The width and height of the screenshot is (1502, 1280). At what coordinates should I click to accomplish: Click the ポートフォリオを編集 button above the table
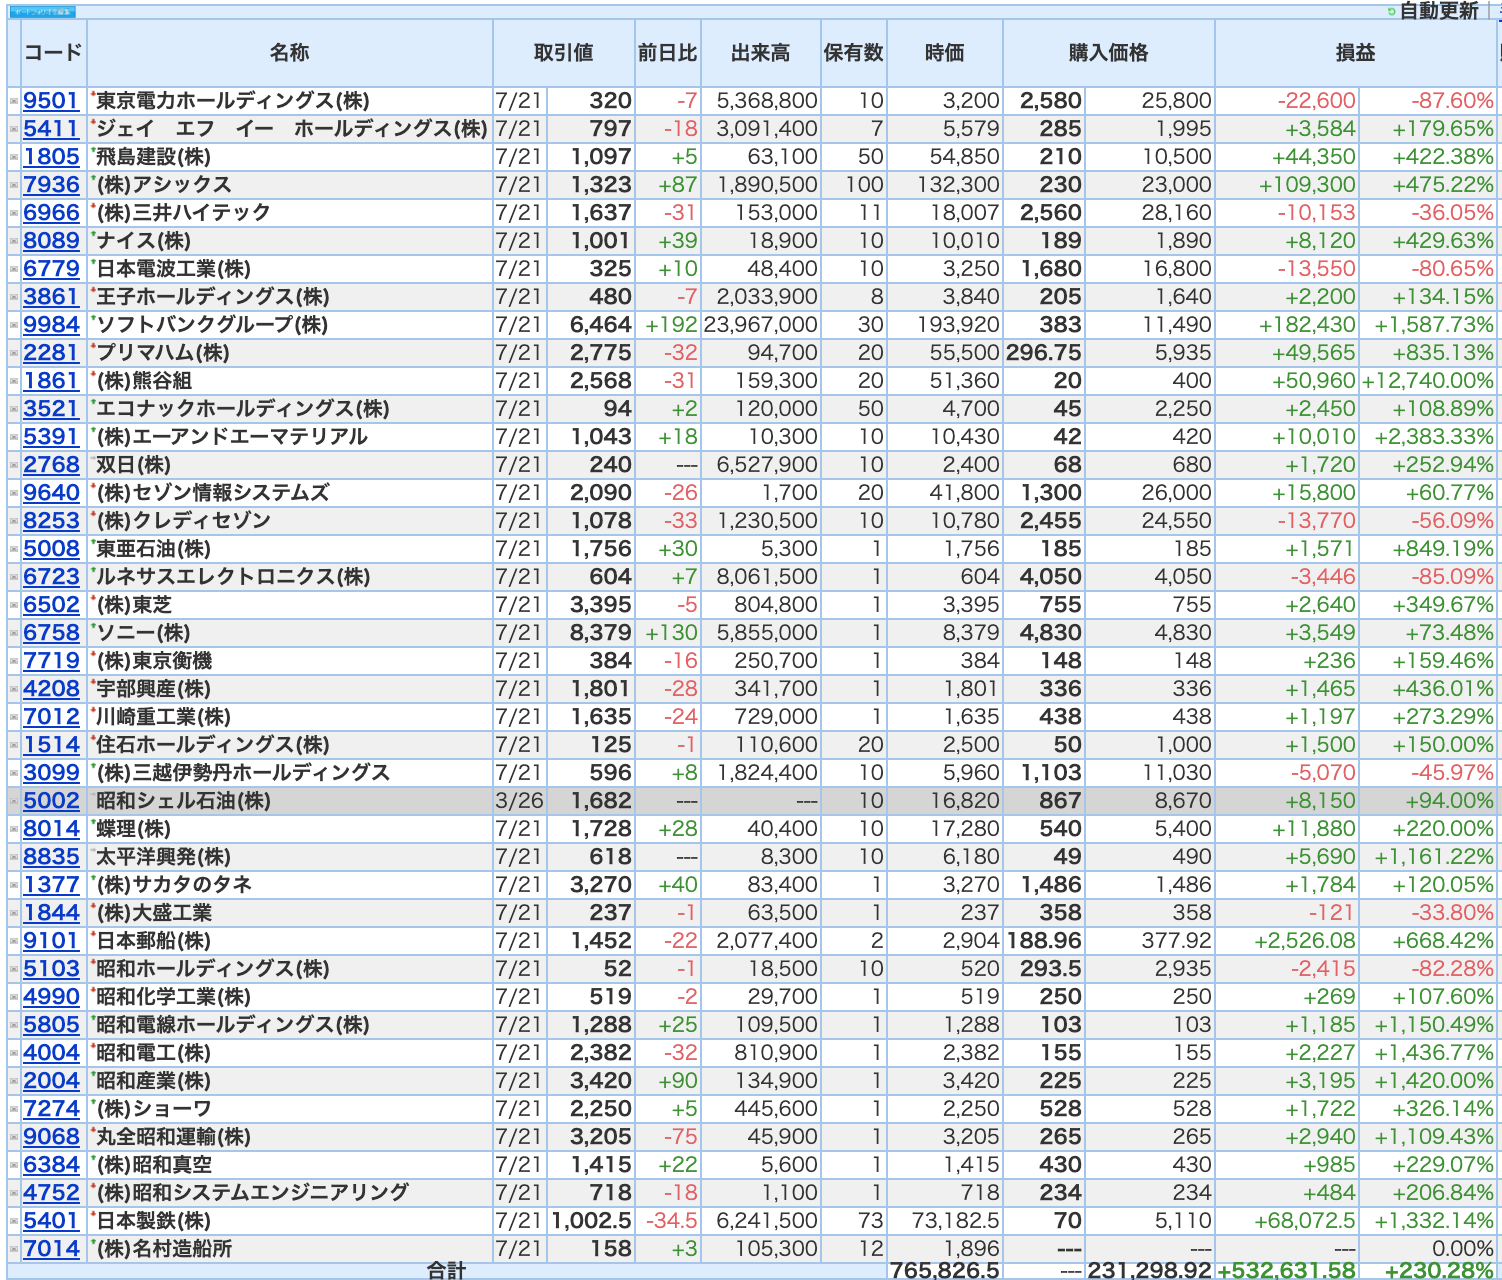[42, 12]
